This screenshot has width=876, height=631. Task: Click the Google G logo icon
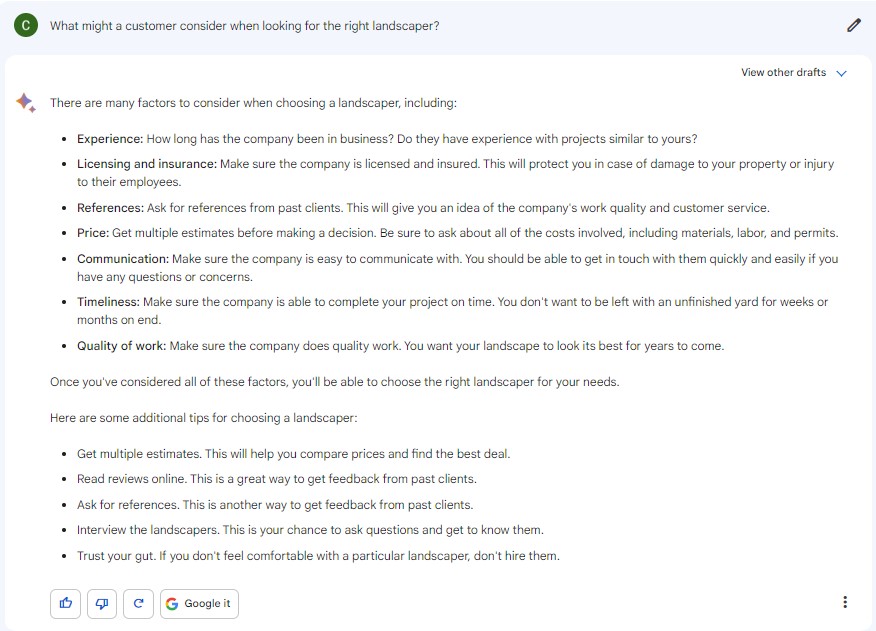tap(173, 603)
